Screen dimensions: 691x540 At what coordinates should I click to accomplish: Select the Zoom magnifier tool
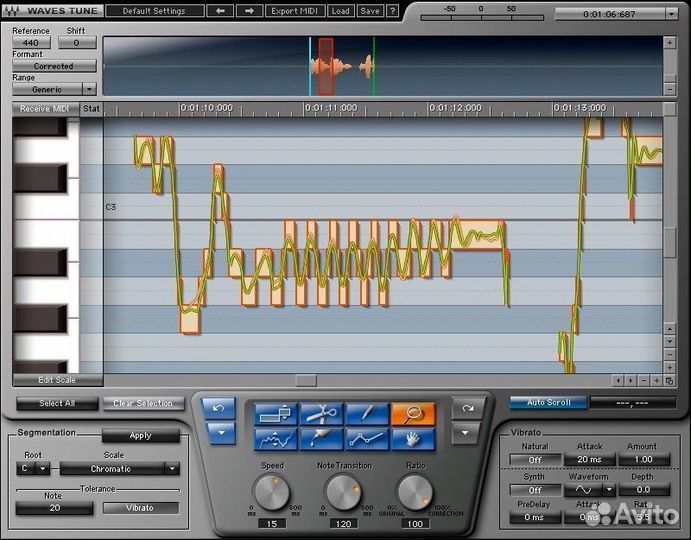[x=413, y=413]
